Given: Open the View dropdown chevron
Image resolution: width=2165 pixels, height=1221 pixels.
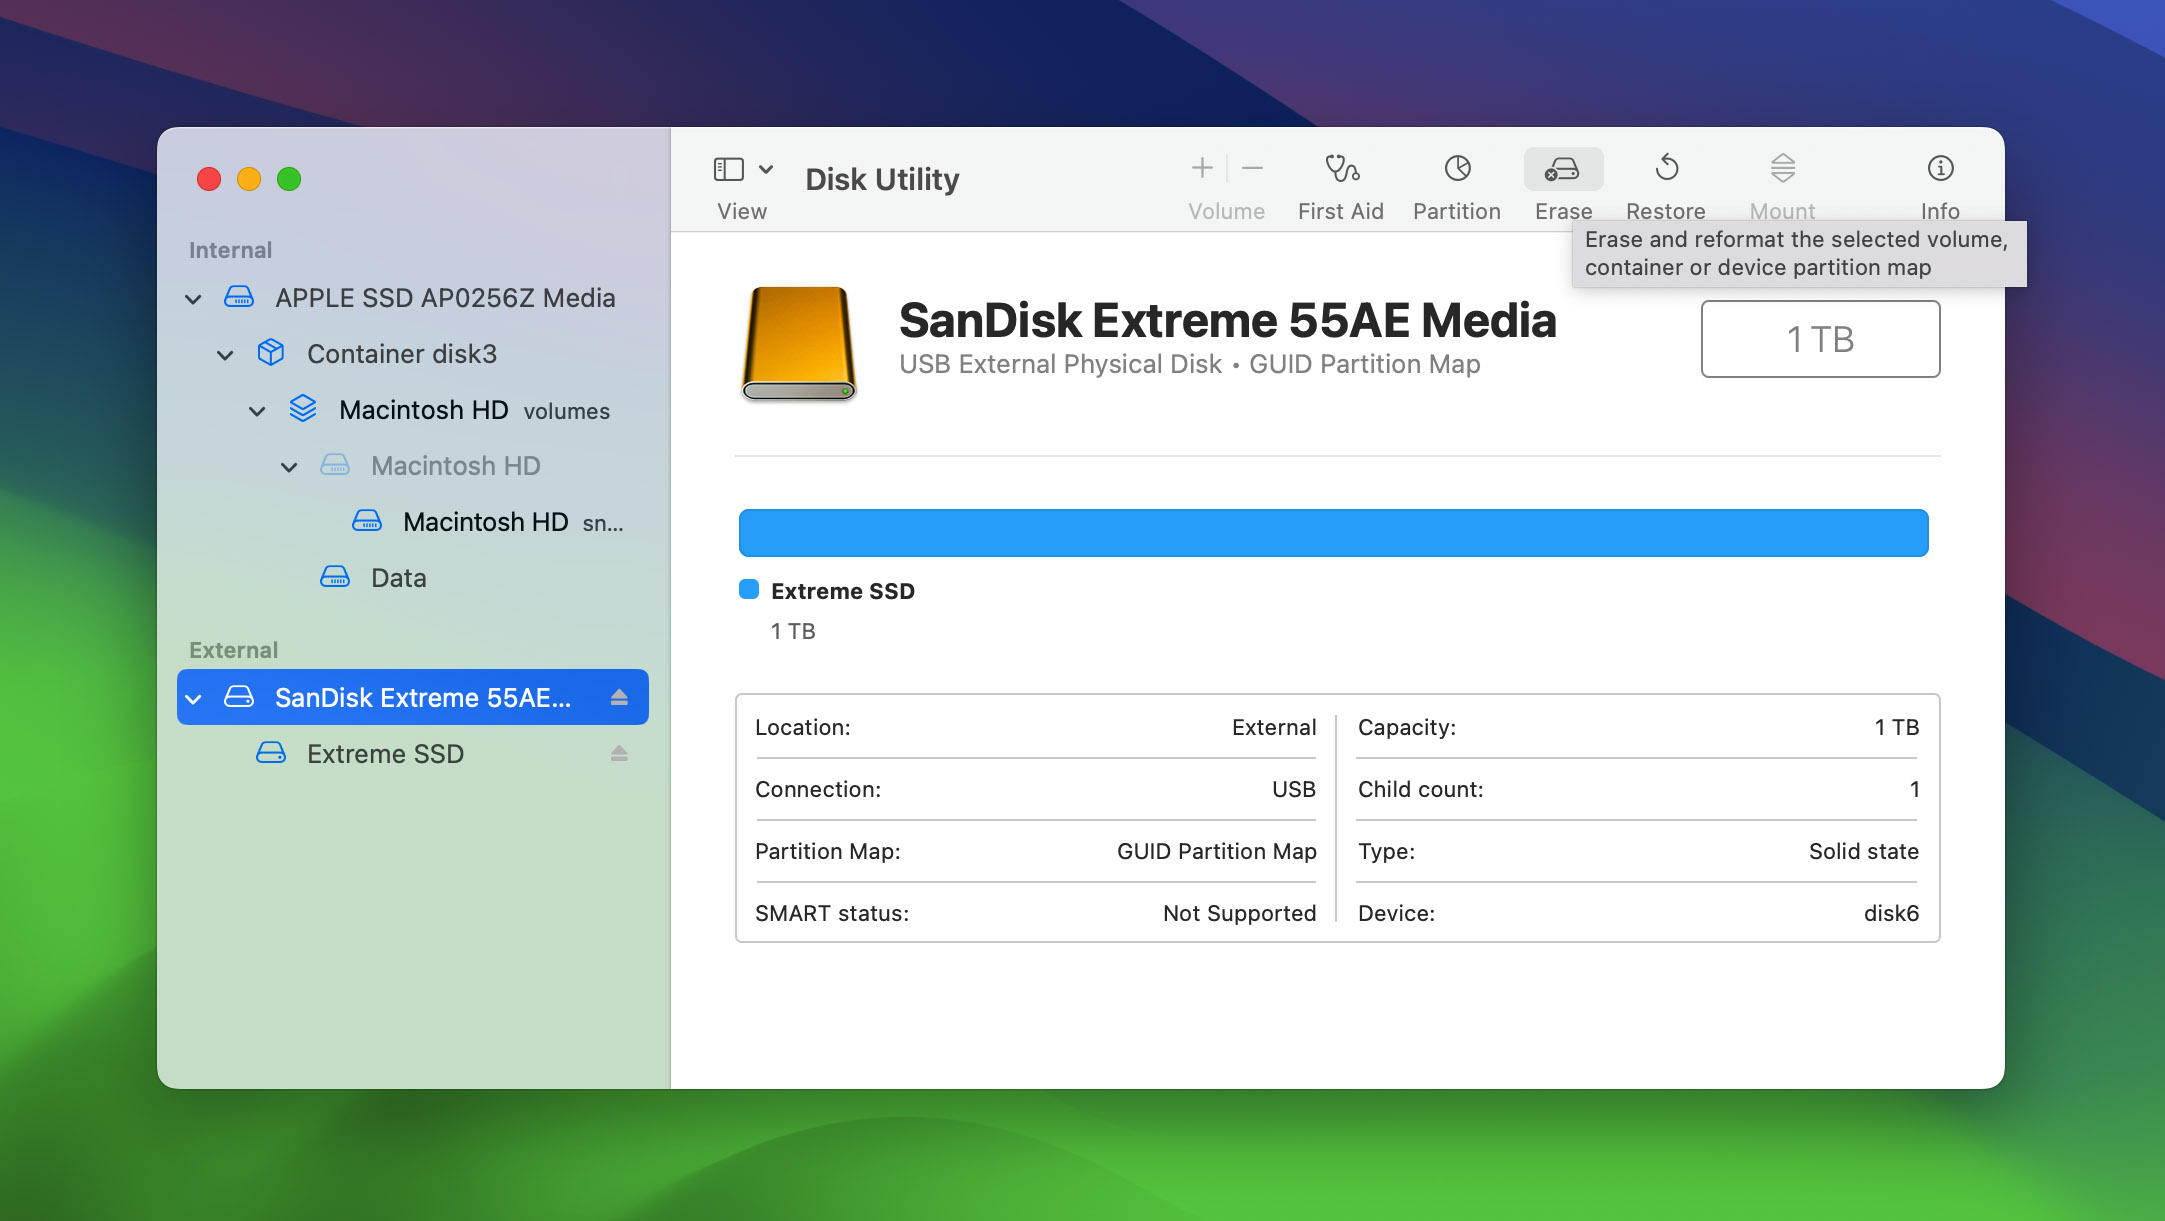Looking at the screenshot, I should [766, 169].
